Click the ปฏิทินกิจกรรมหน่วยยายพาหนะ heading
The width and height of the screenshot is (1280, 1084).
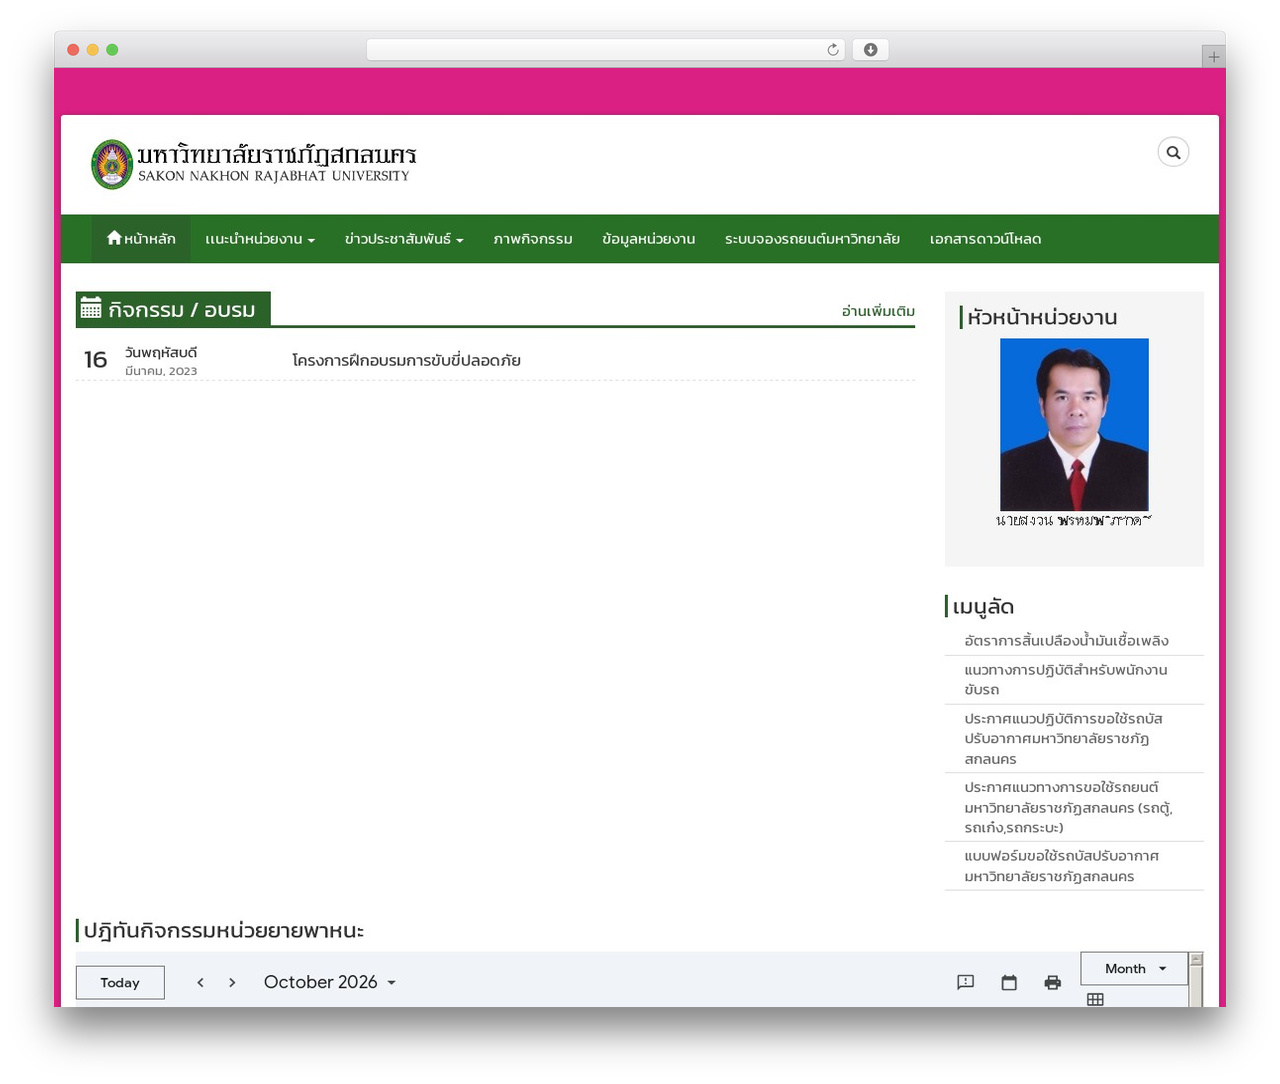(224, 931)
